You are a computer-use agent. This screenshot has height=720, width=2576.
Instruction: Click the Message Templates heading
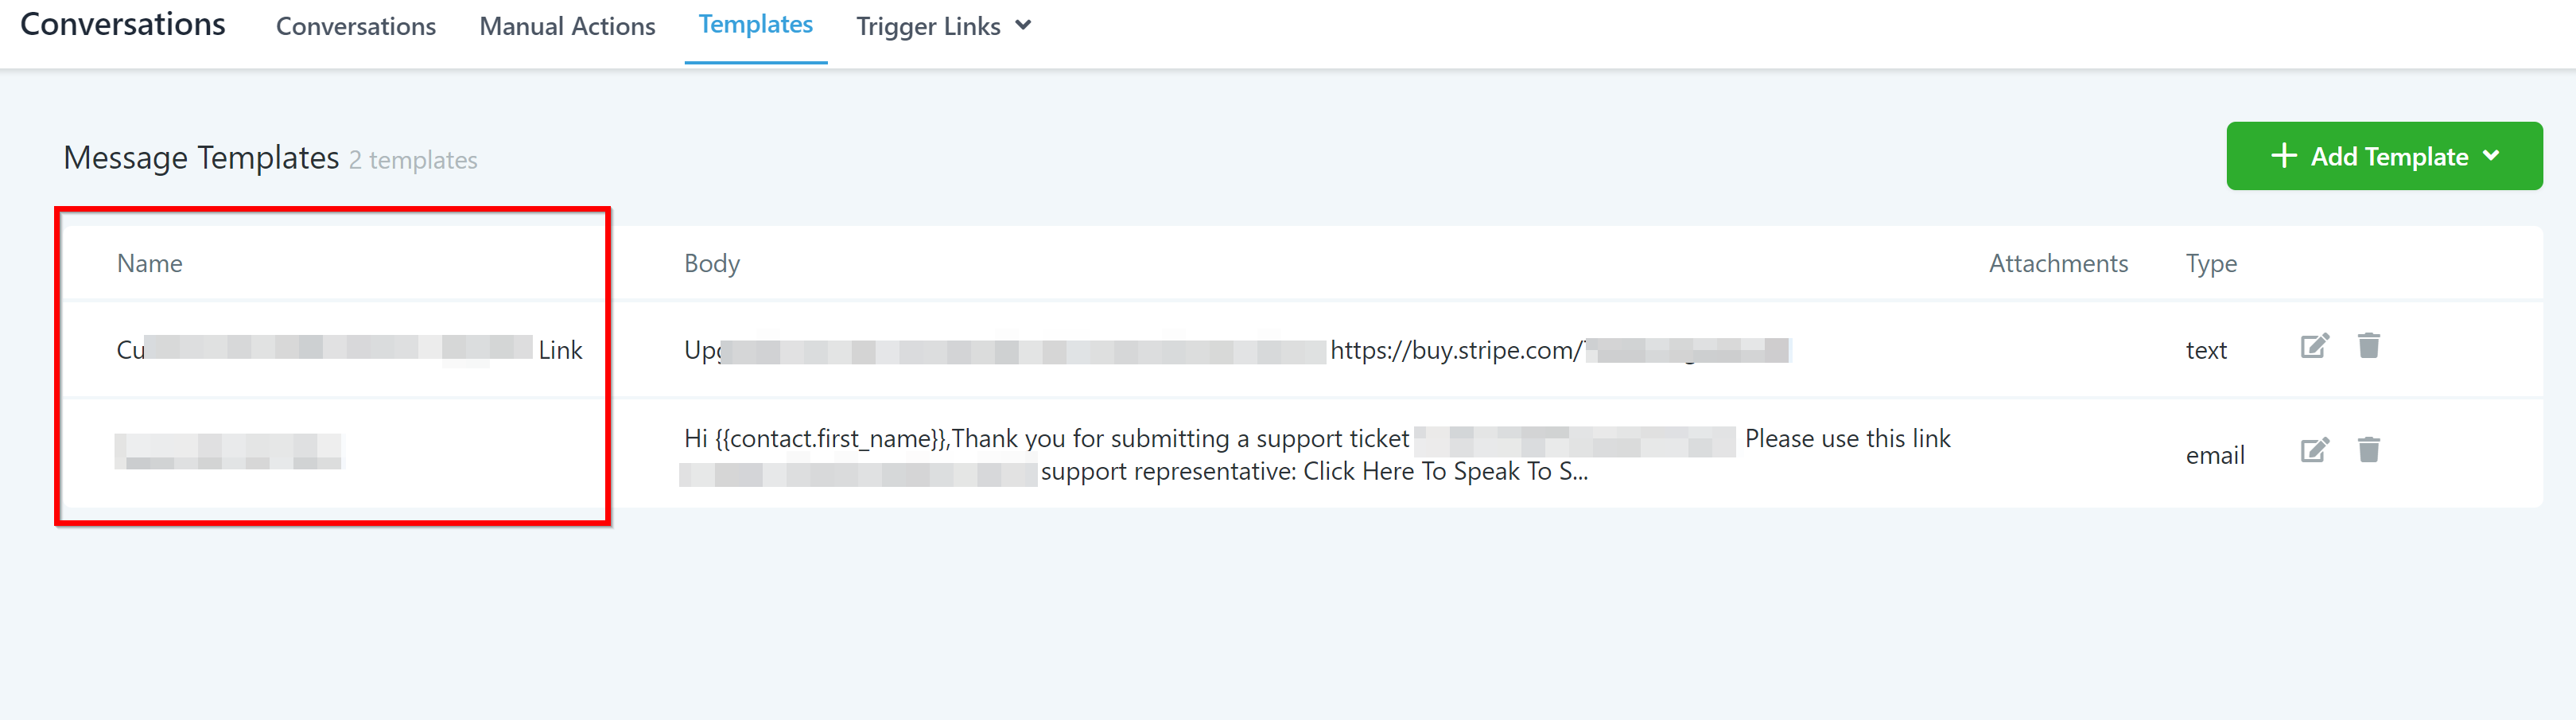pos(201,158)
